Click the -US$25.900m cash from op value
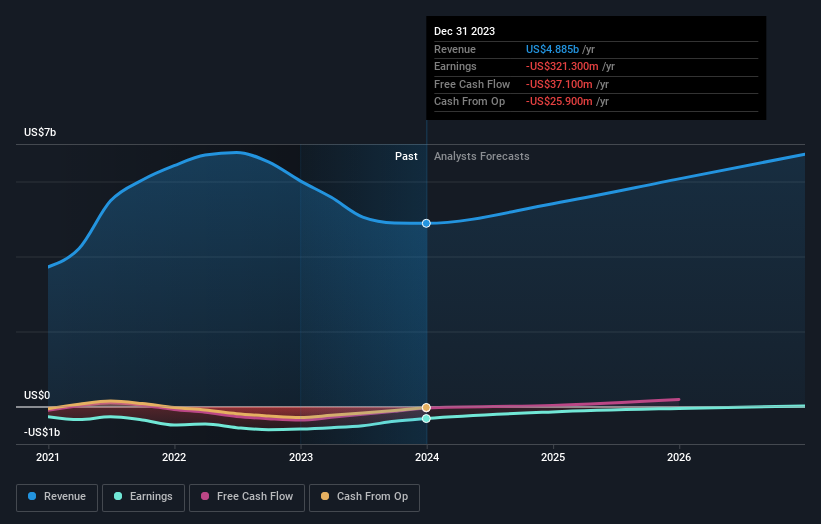The width and height of the screenshot is (821, 524). (559, 102)
